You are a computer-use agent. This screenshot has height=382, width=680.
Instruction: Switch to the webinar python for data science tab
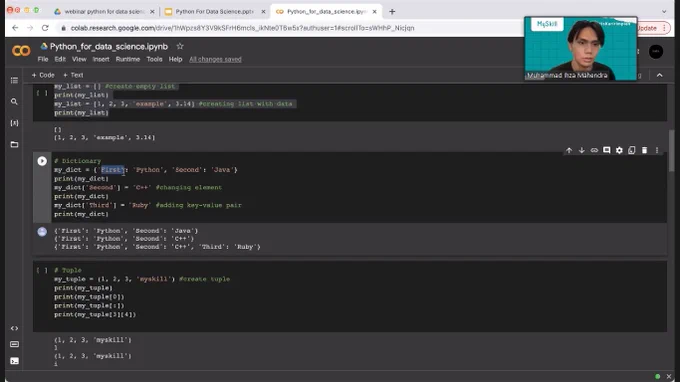(103, 12)
